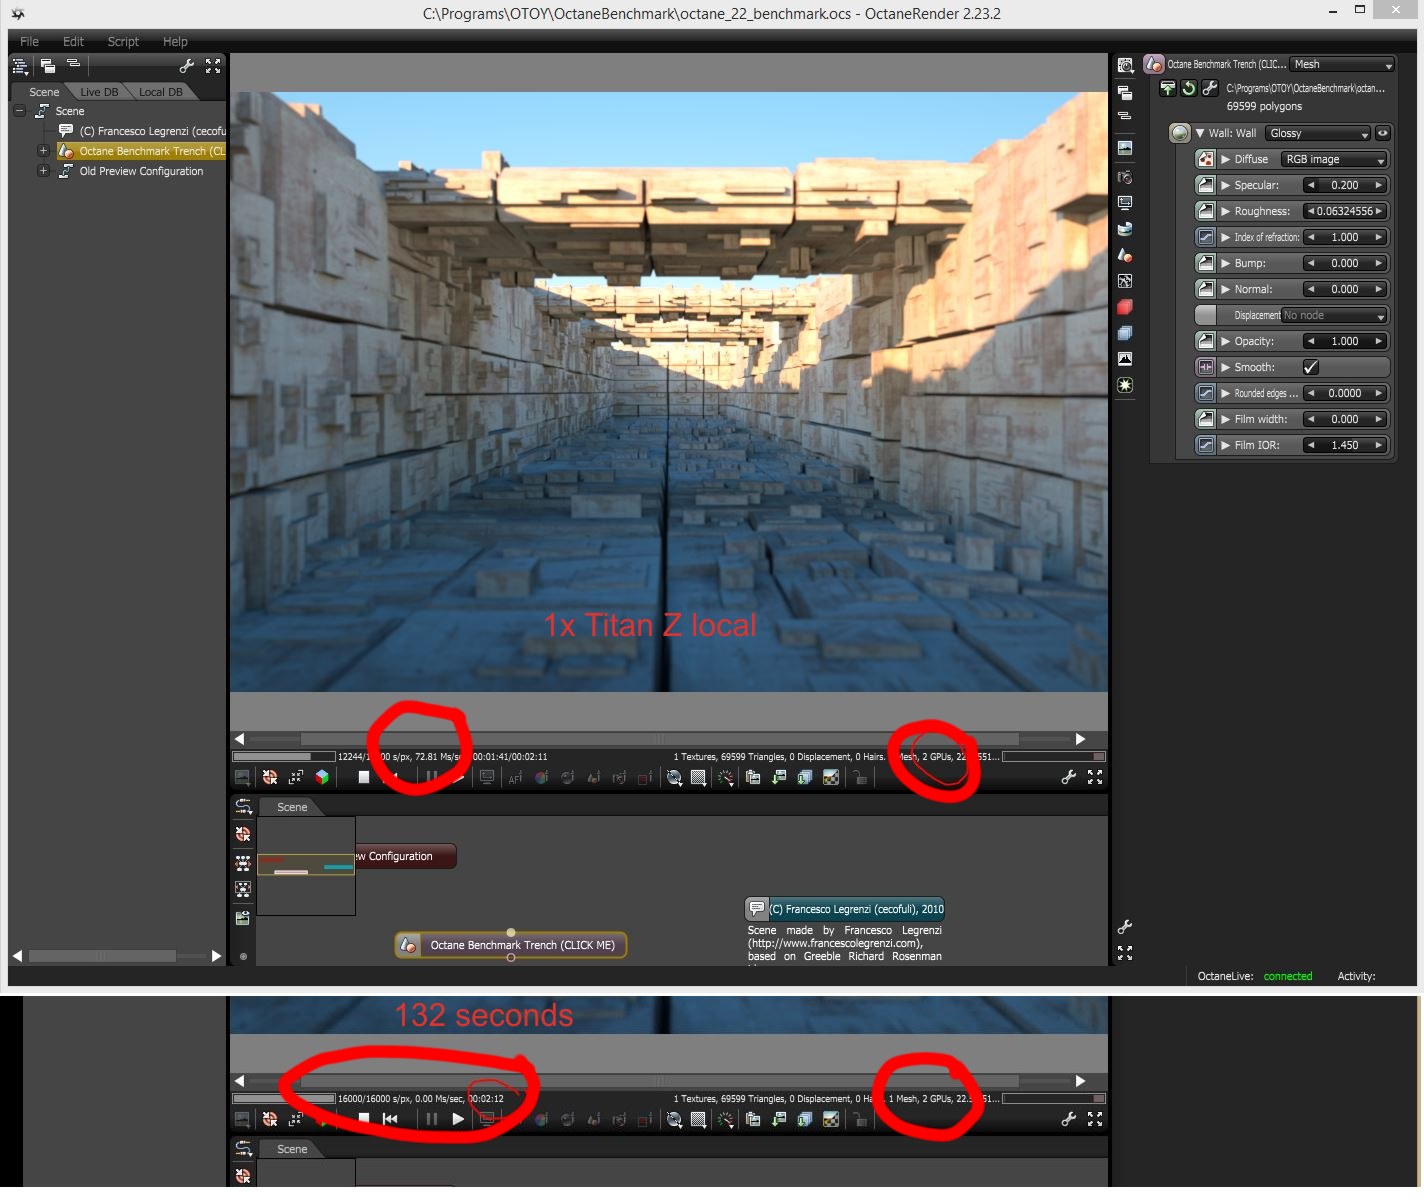This screenshot has width=1424, height=1200.
Task: Select Old Preview Configuration in the outliner
Action: coord(141,171)
